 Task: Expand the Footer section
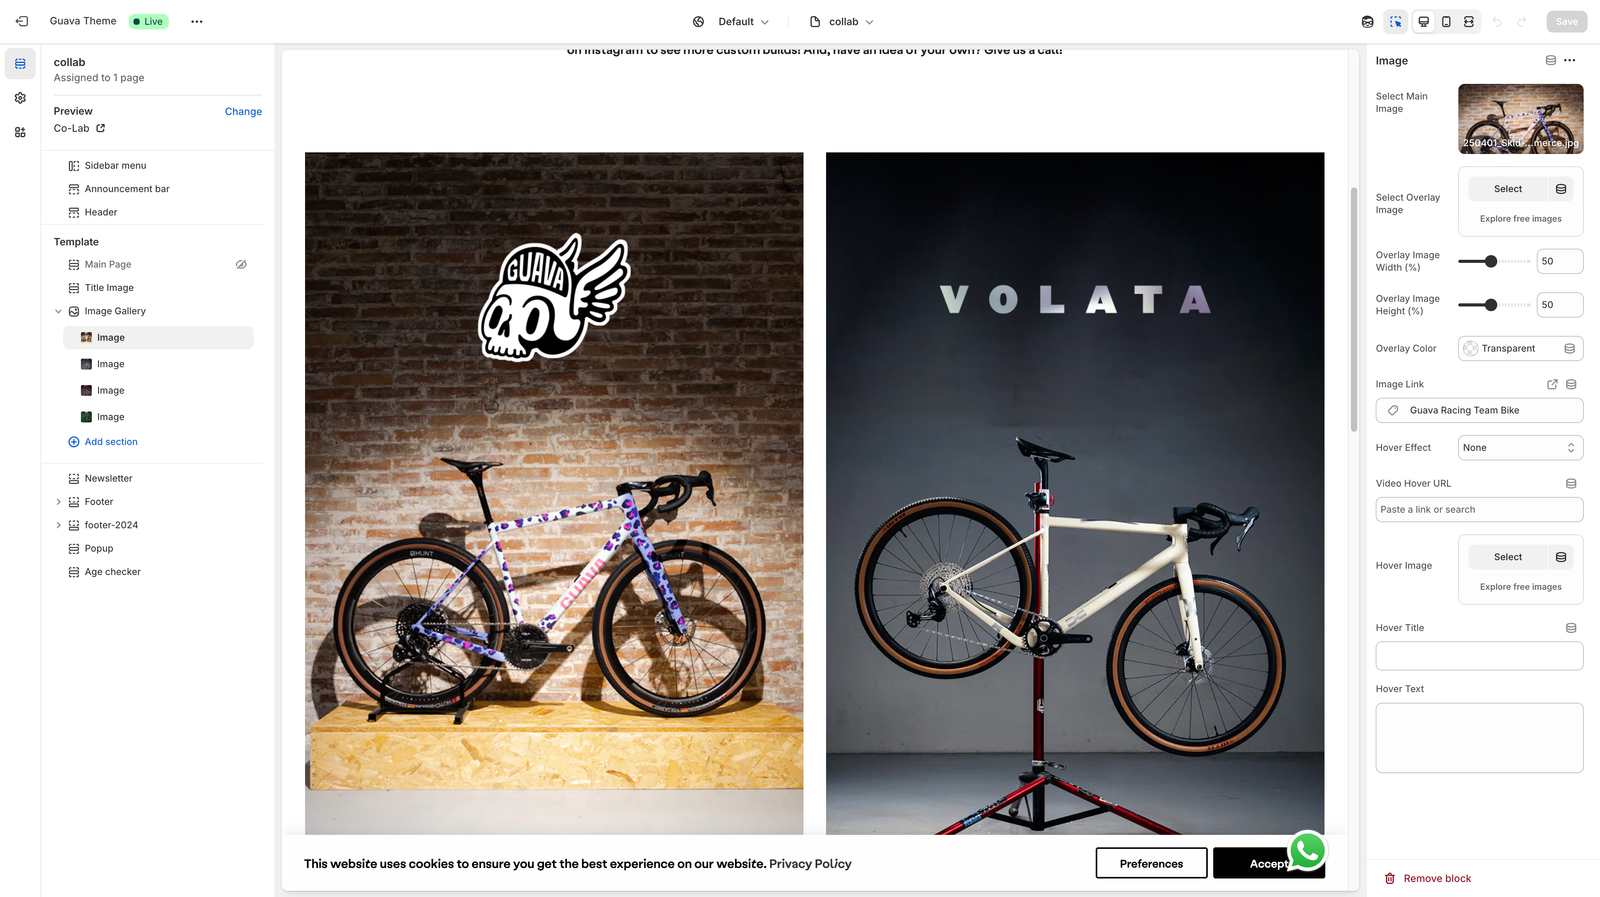(x=58, y=502)
